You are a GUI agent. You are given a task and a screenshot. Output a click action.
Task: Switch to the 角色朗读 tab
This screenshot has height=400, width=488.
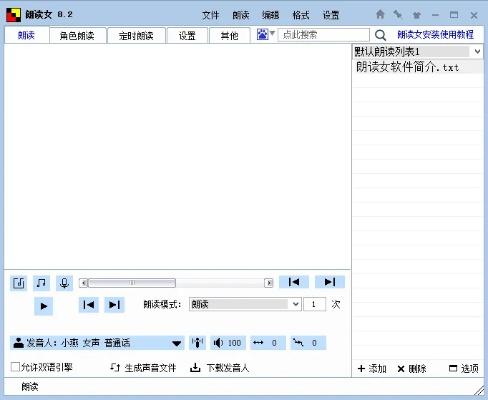pyautogui.click(x=78, y=36)
